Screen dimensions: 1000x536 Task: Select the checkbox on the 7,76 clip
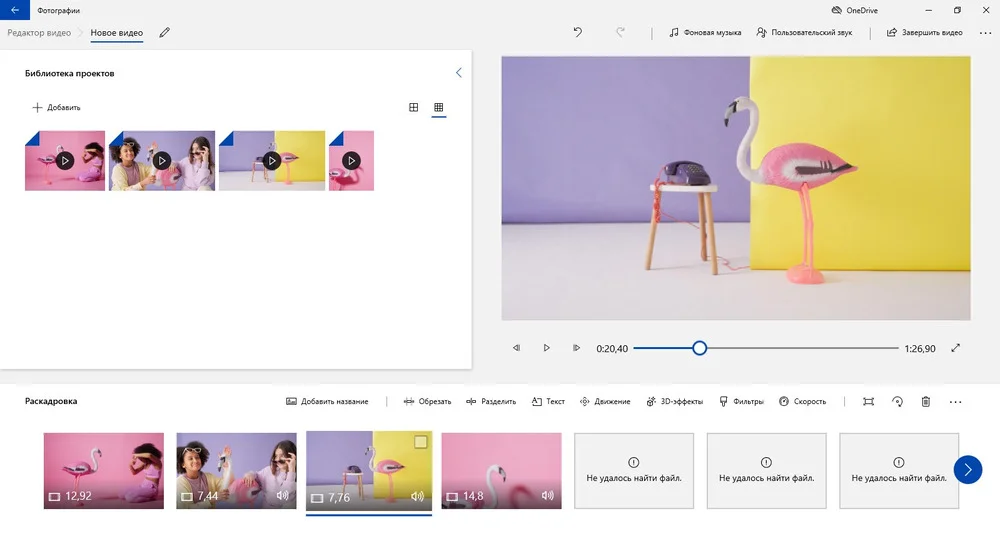point(421,442)
